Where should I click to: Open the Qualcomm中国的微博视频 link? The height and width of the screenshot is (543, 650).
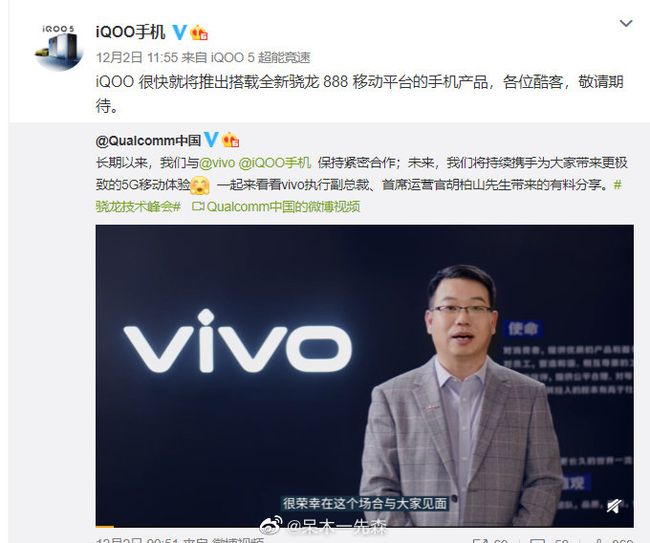[x=283, y=206]
